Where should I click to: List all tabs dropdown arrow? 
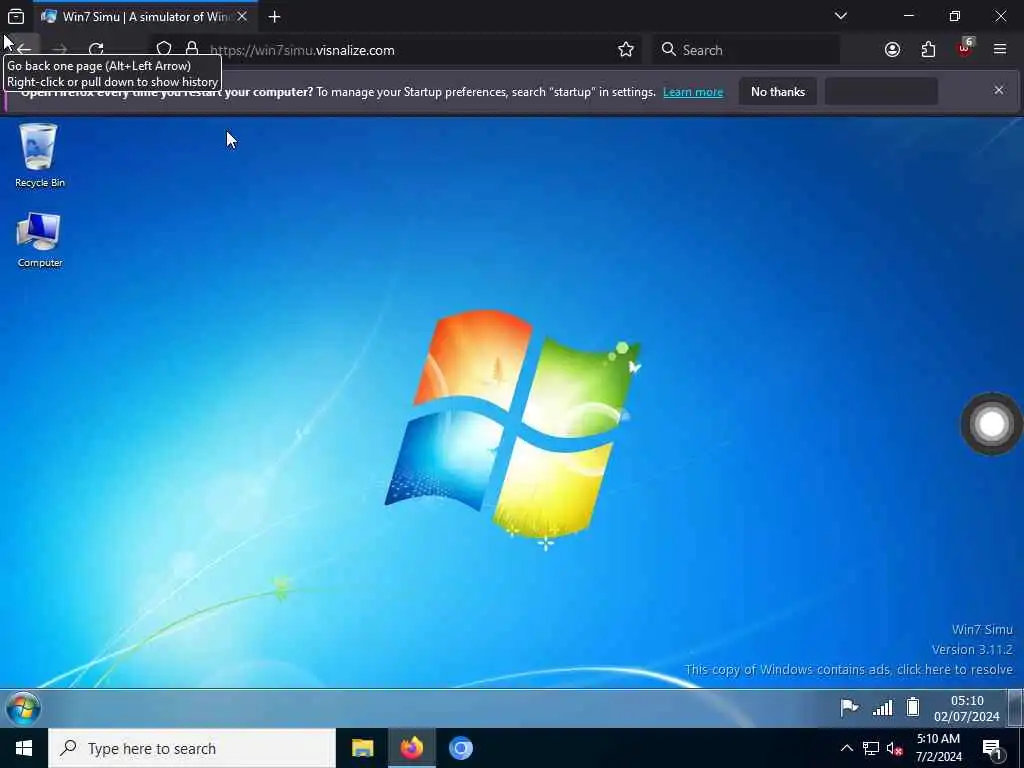tap(840, 16)
